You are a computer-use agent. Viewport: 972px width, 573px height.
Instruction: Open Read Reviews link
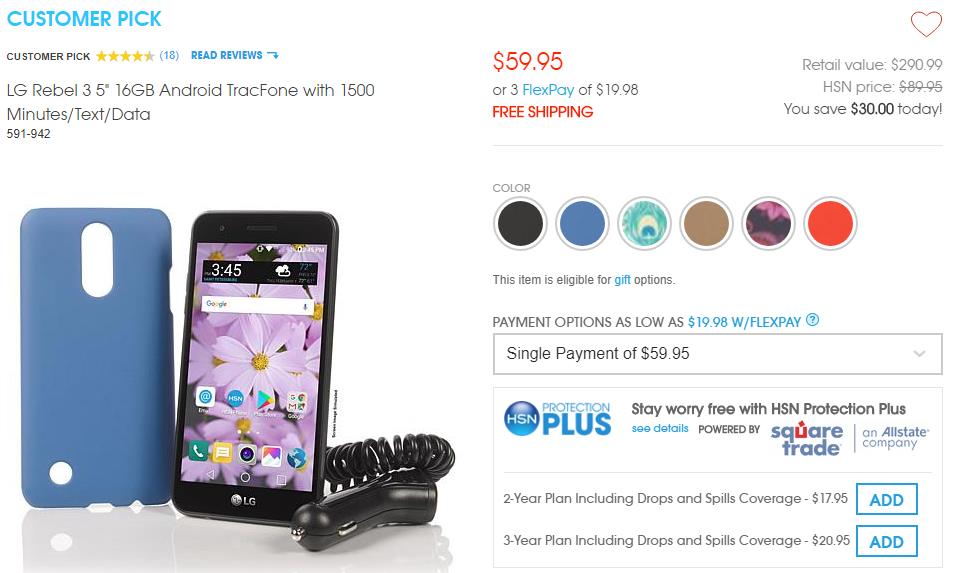(226, 55)
